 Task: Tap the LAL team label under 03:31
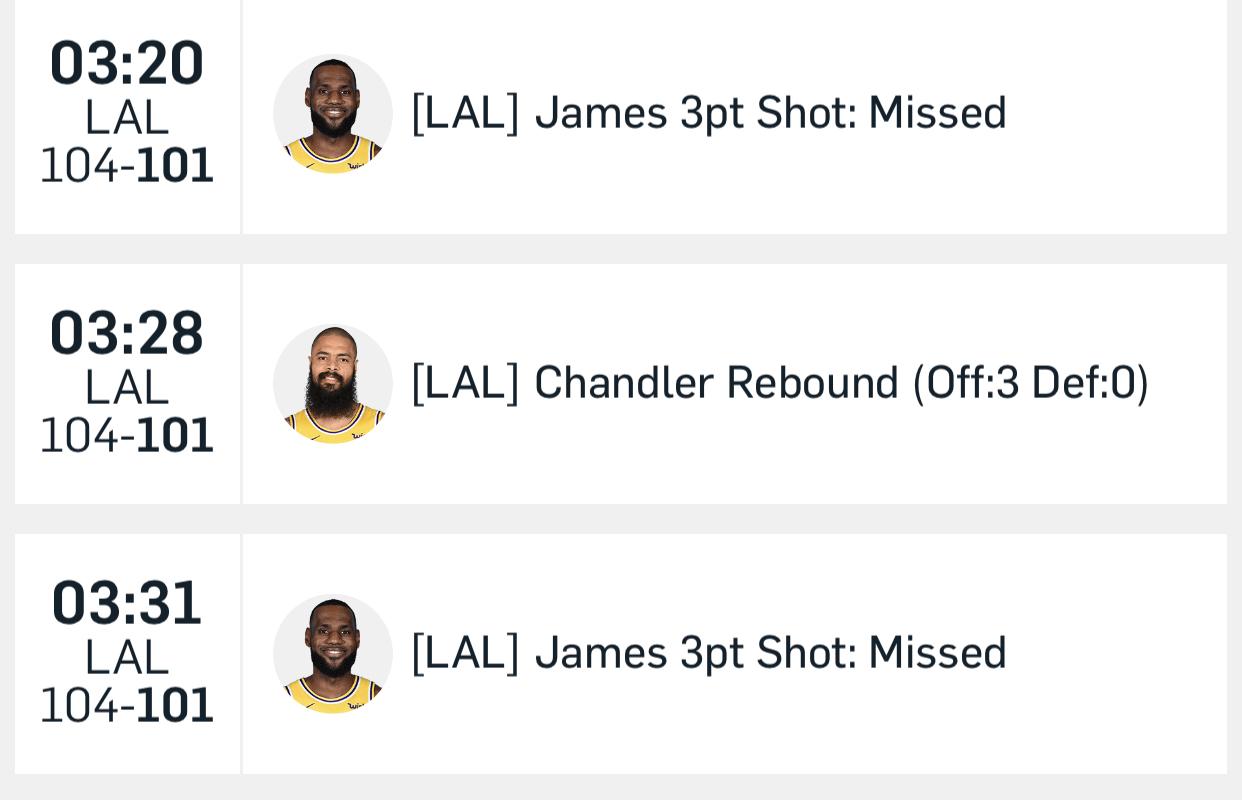point(127,658)
